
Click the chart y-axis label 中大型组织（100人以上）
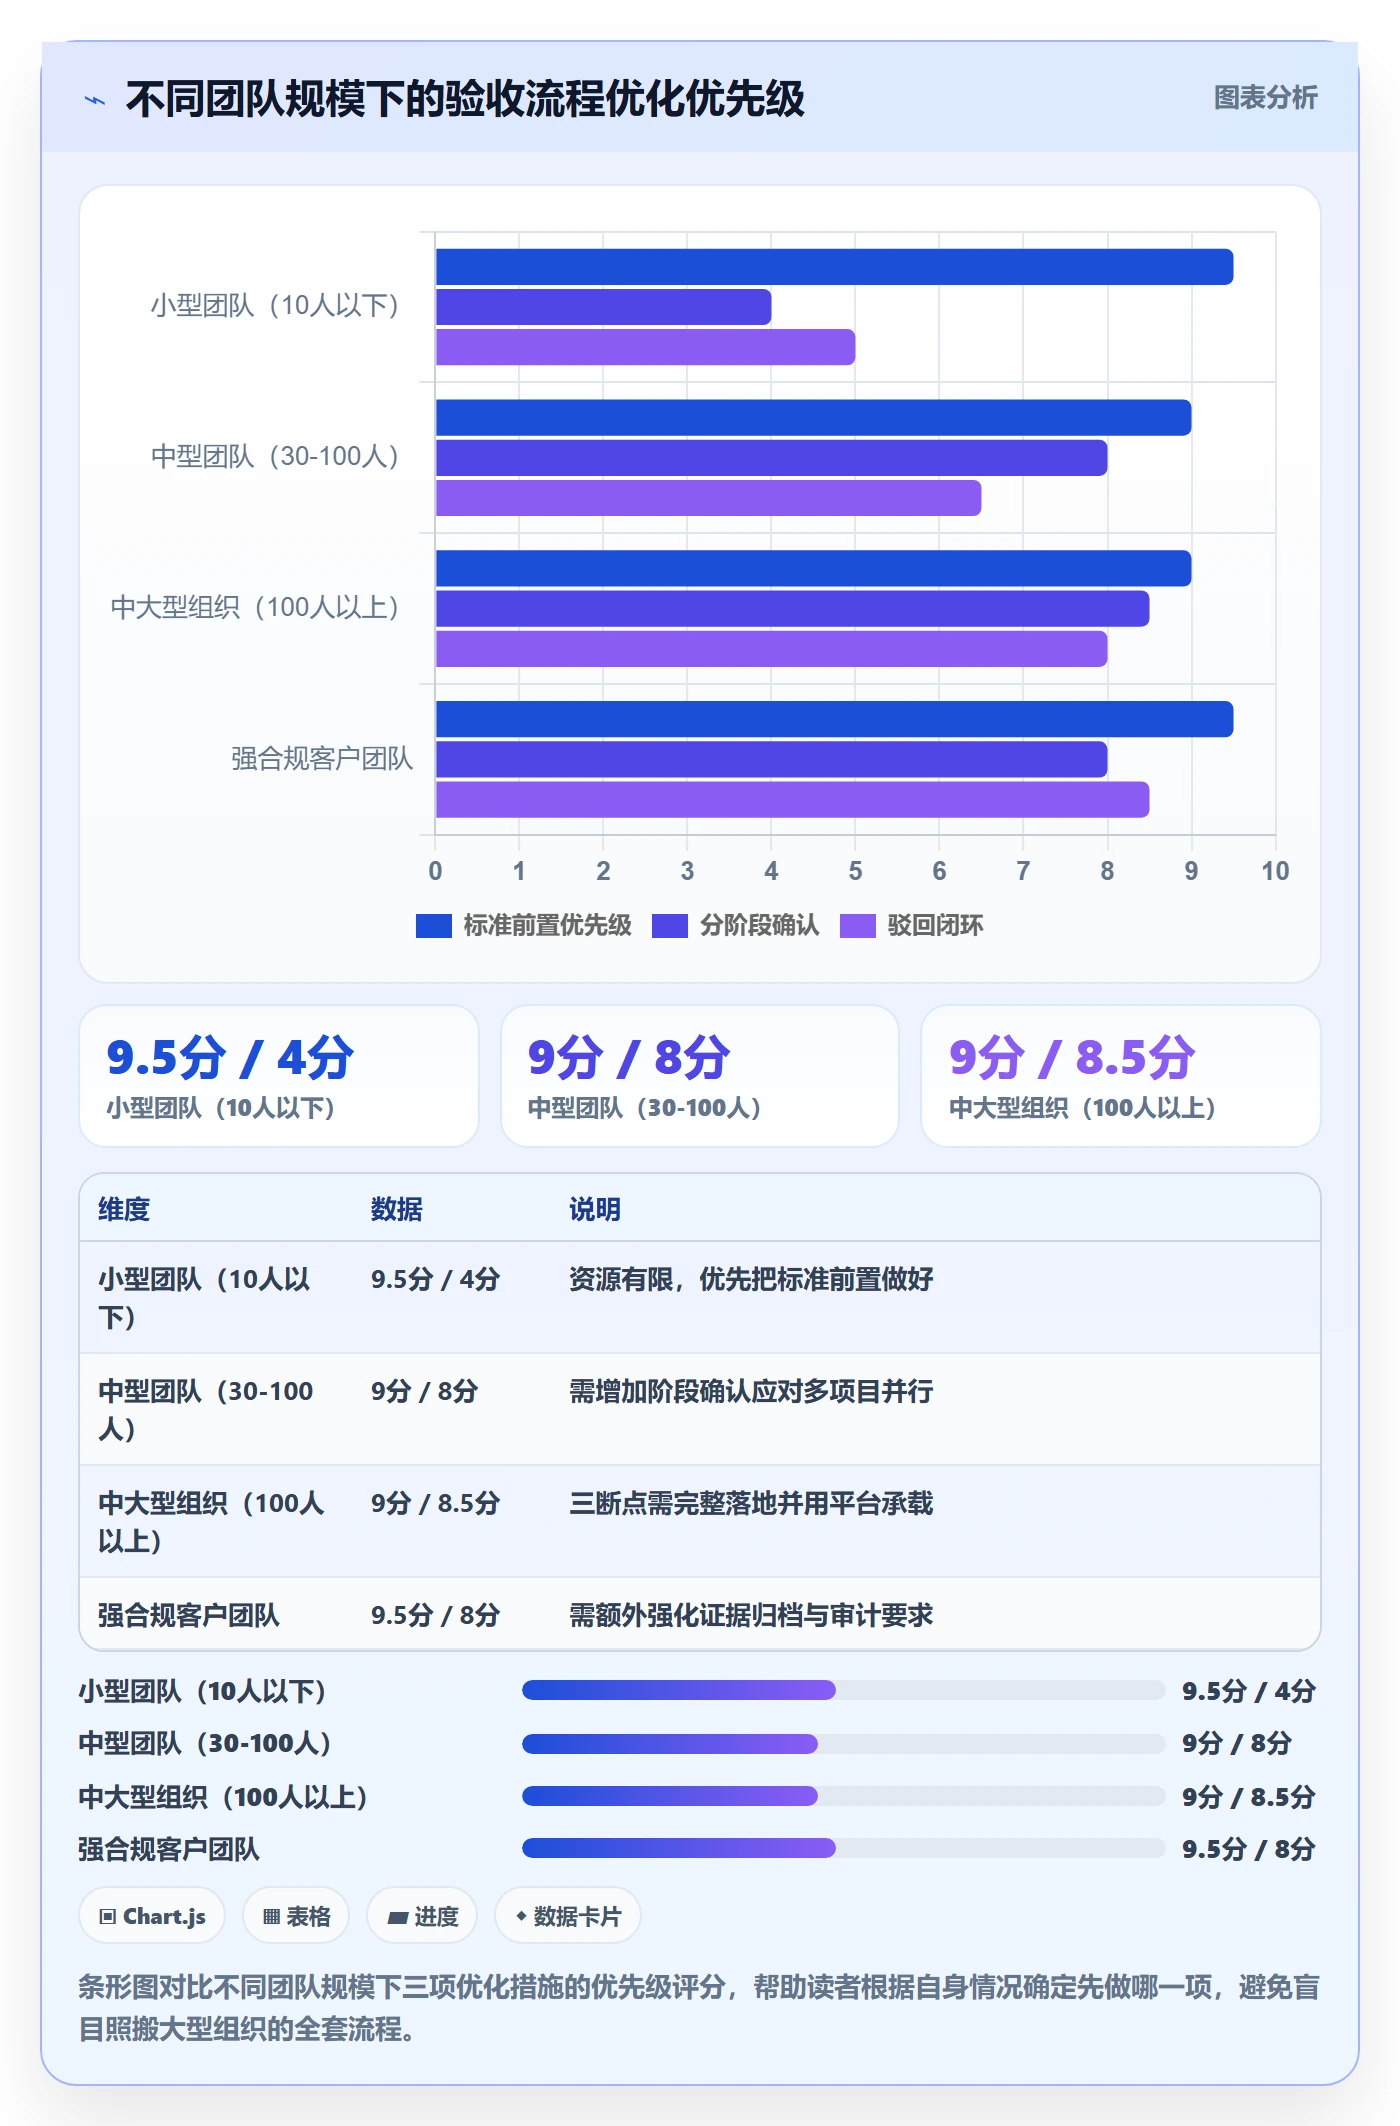(x=255, y=607)
